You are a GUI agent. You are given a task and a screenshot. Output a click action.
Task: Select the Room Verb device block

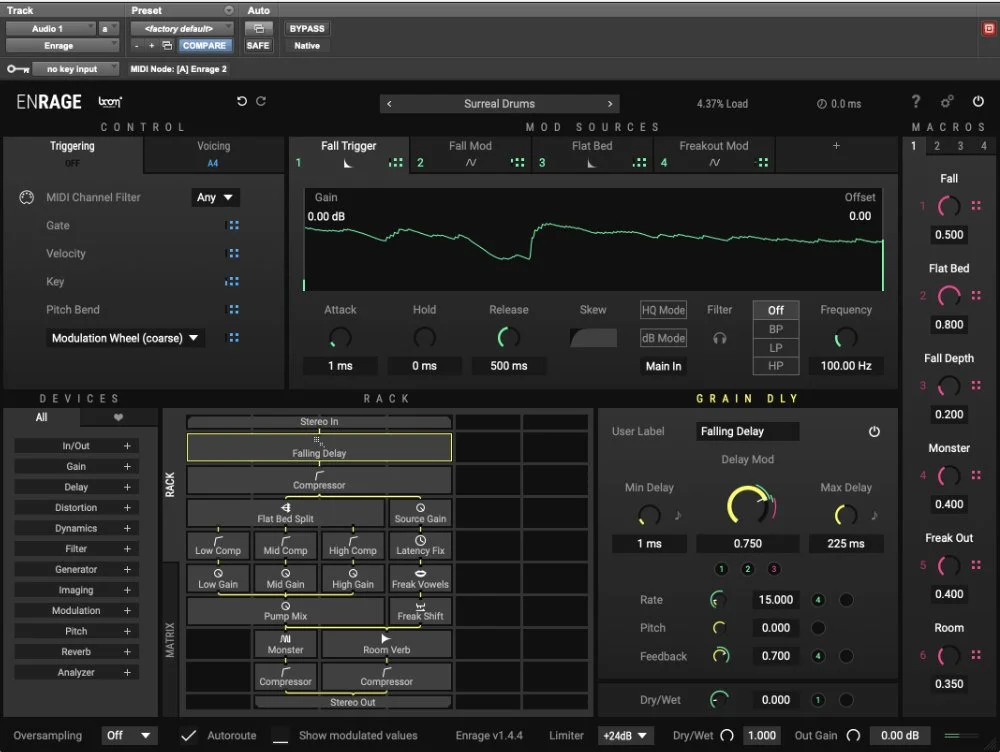(x=386, y=644)
